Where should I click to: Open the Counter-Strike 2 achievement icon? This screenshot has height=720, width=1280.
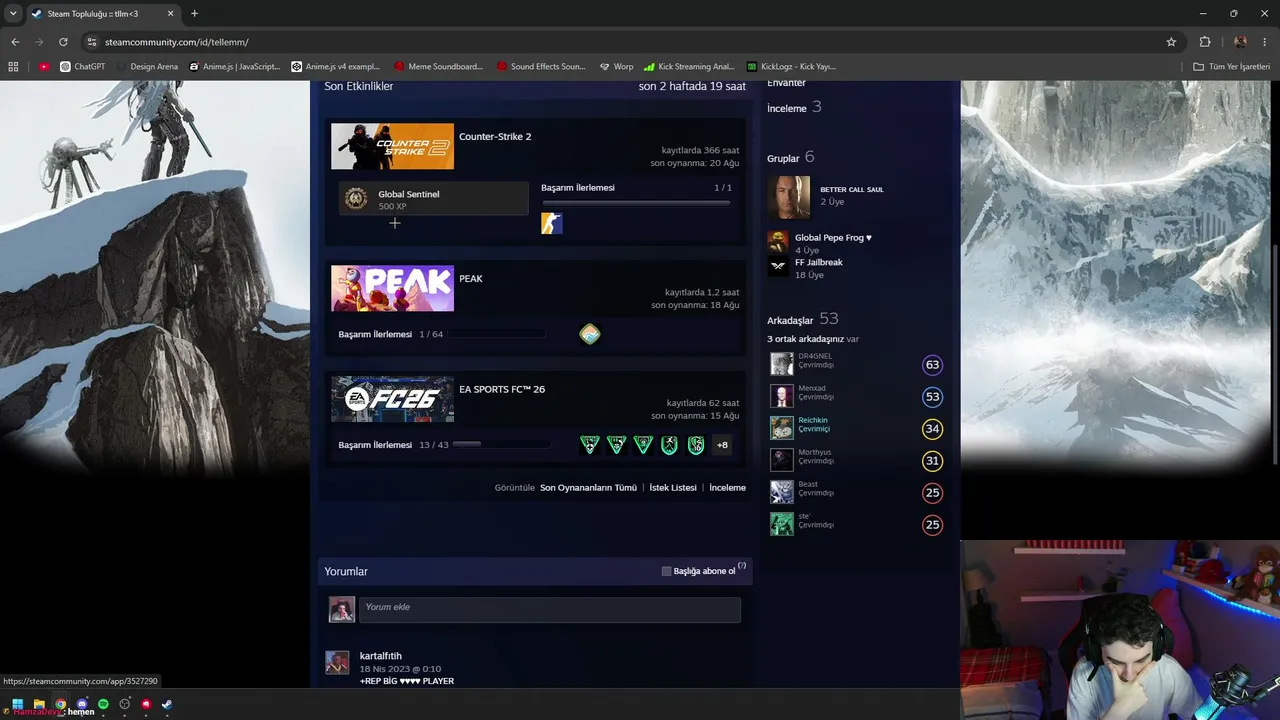552,224
